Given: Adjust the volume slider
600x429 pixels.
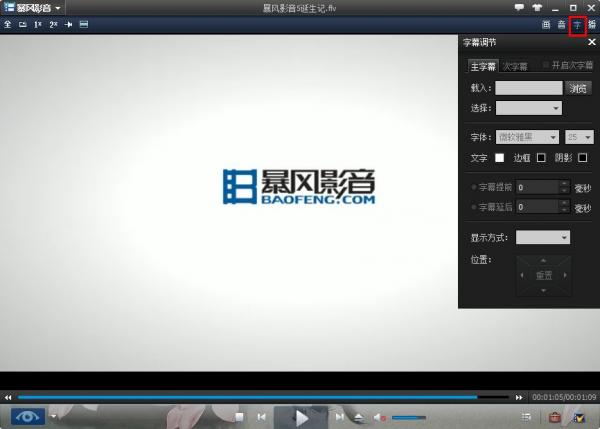Looking at the screenshot, I should [409, 418].
